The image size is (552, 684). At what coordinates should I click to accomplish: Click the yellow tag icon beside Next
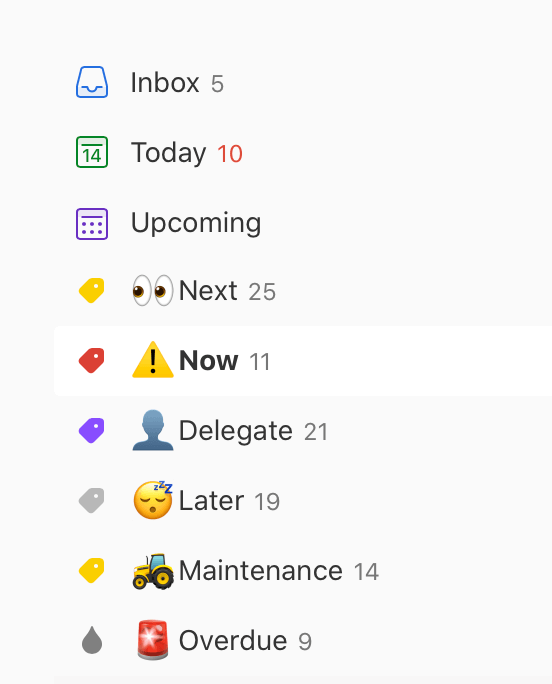pos(92,291)
